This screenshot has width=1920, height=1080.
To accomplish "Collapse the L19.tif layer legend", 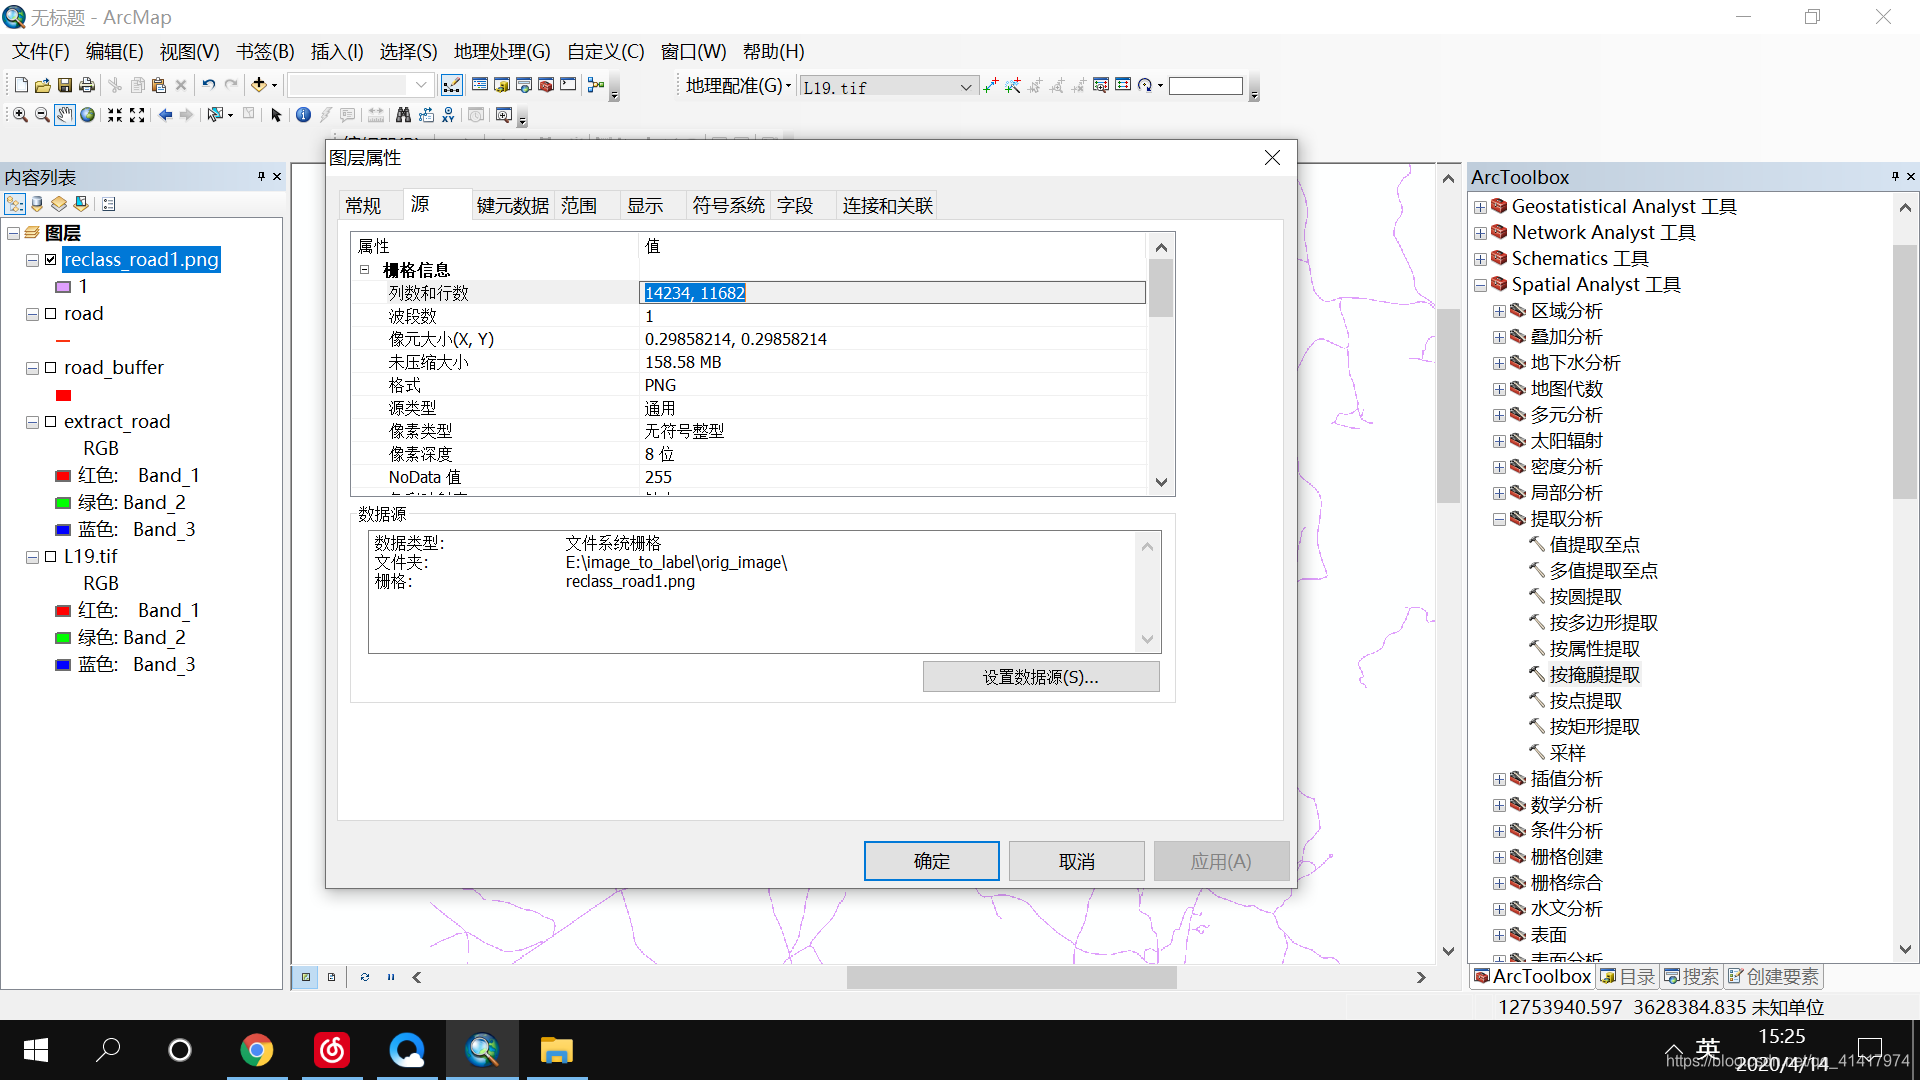I will coord(32,557).
